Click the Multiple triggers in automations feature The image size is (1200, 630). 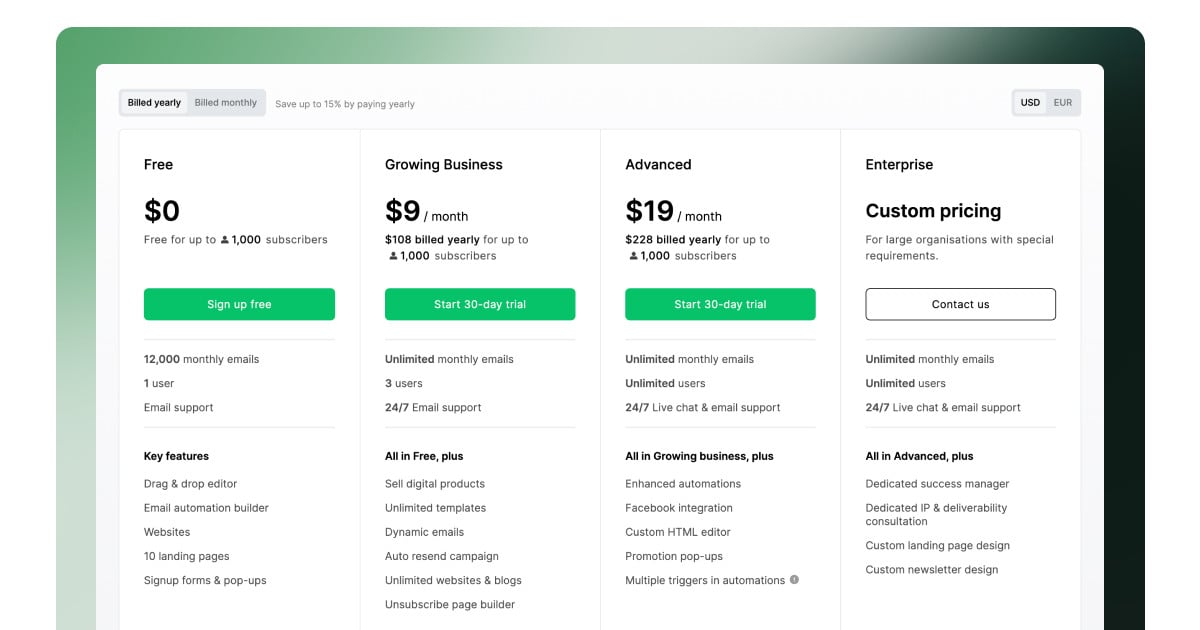tap(705, 580)
